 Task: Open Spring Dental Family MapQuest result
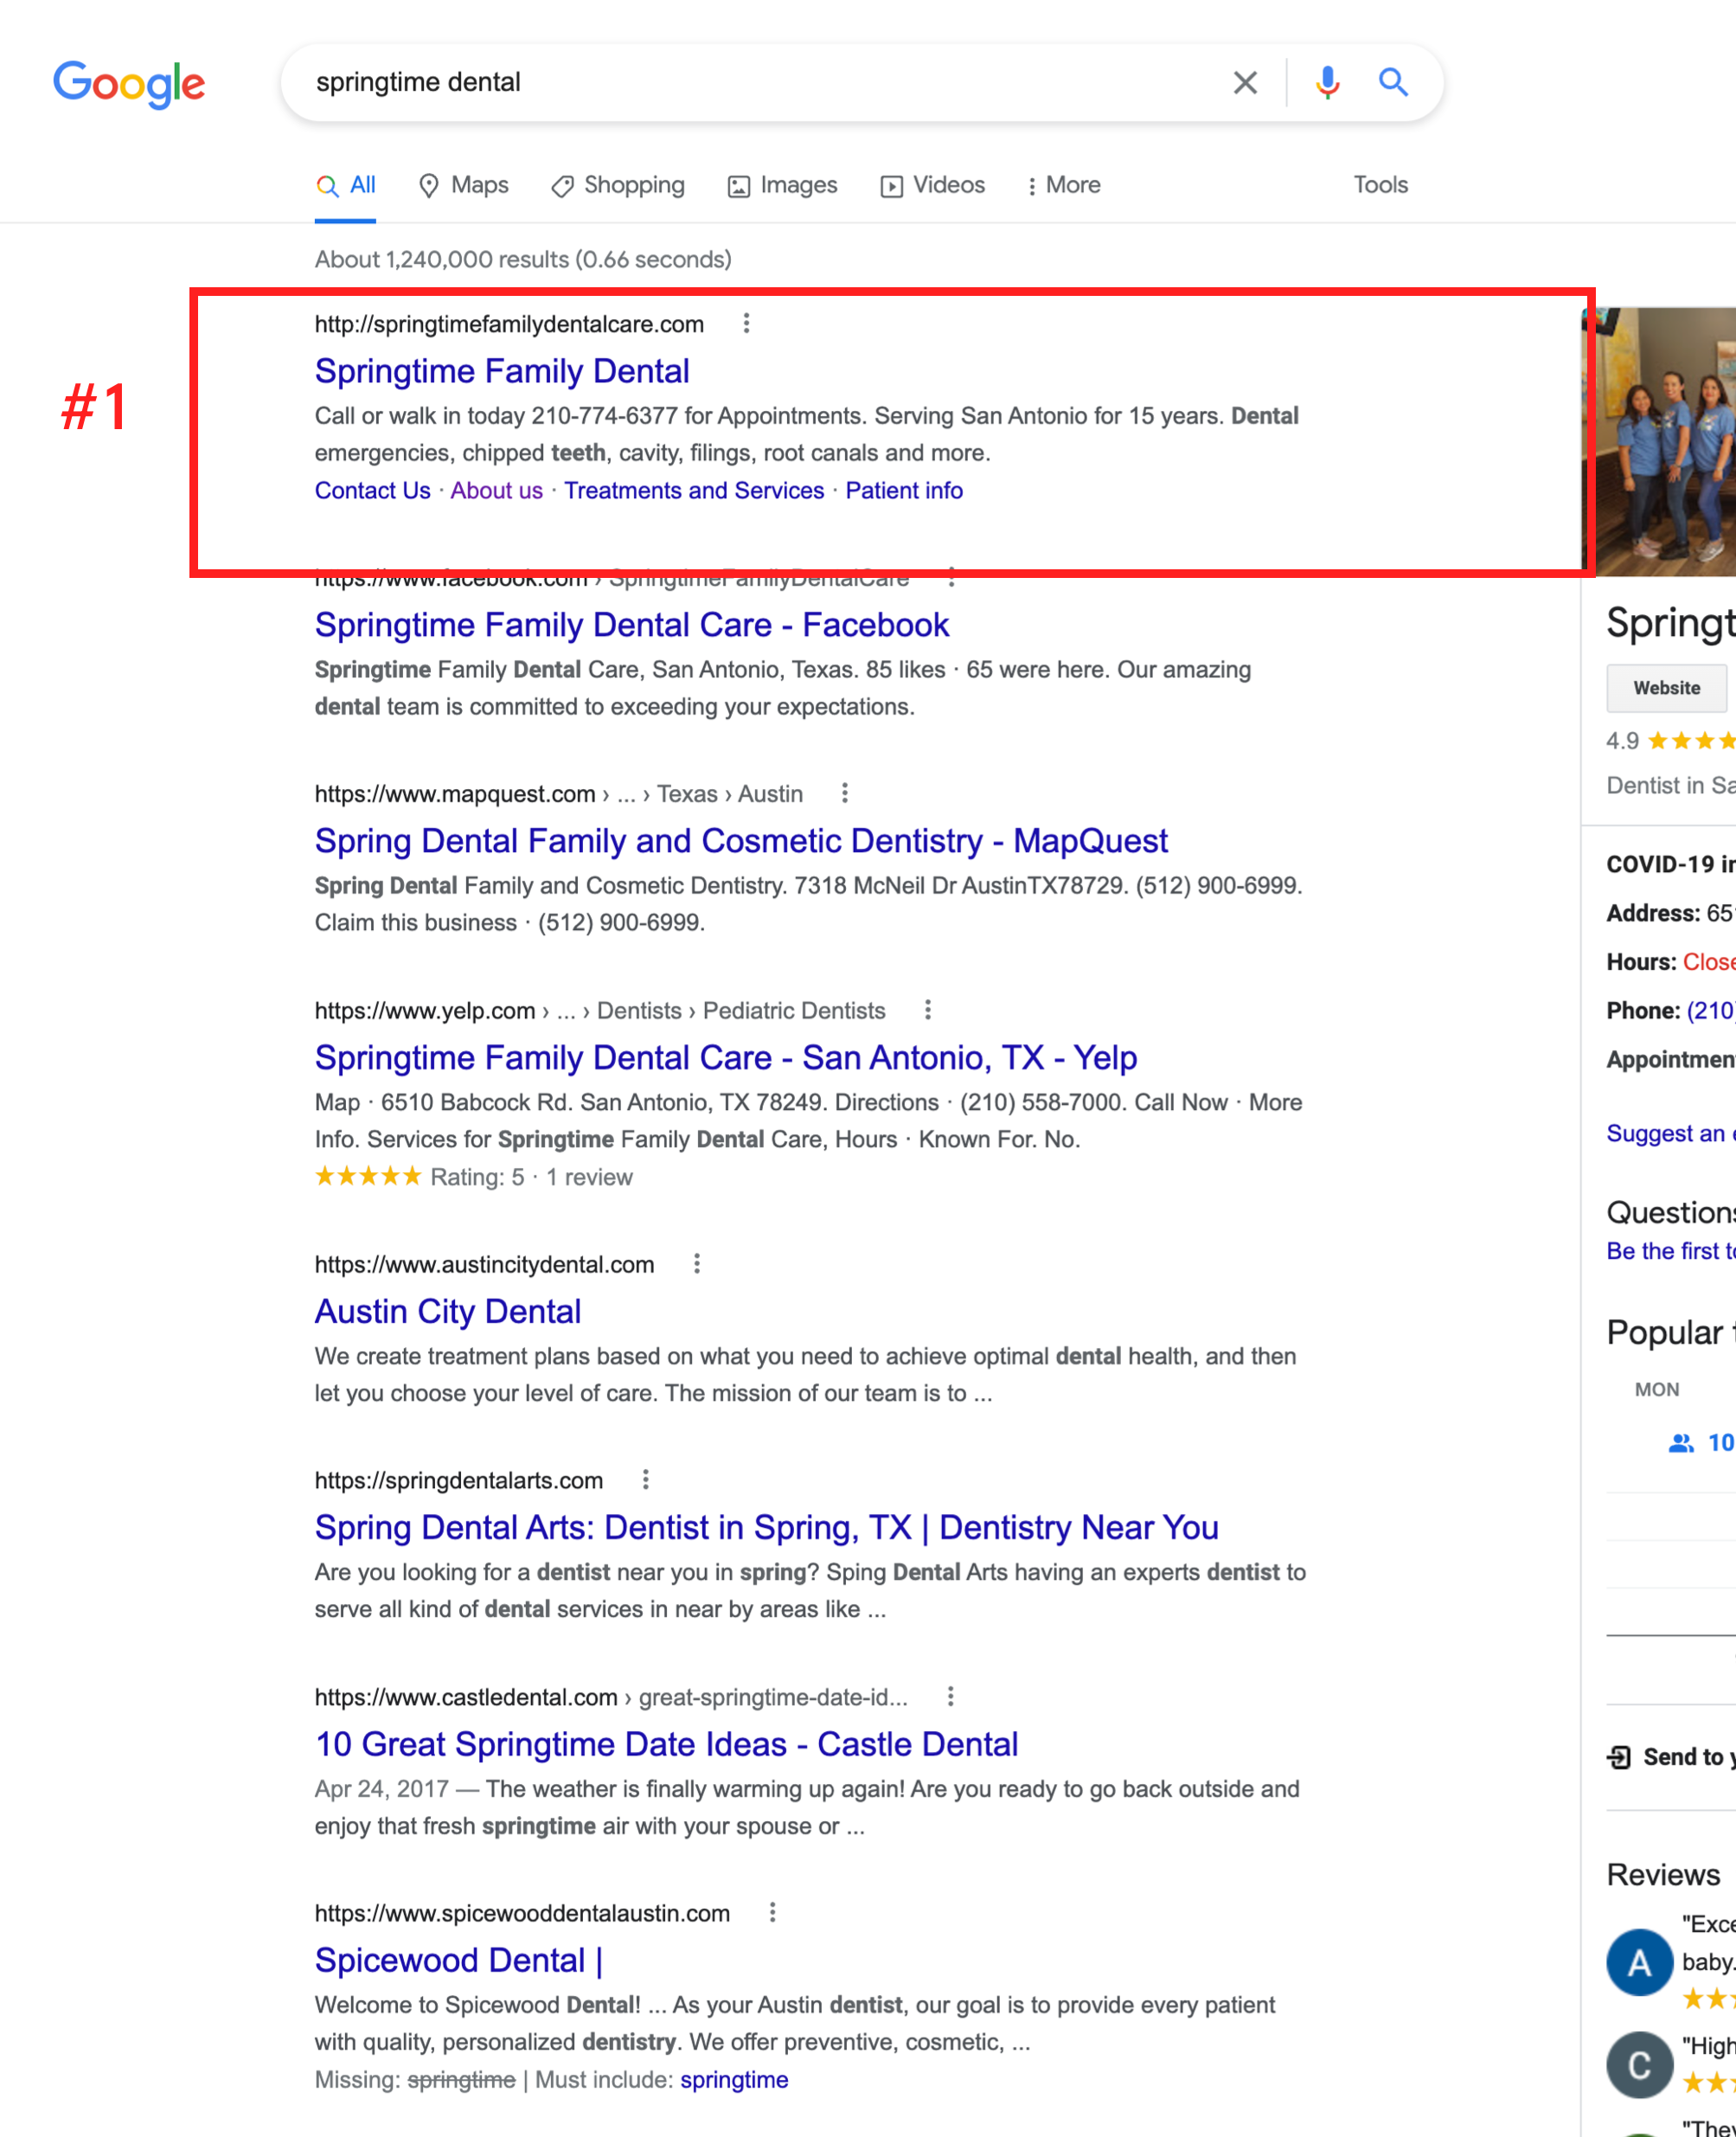(x=741, y=841)
